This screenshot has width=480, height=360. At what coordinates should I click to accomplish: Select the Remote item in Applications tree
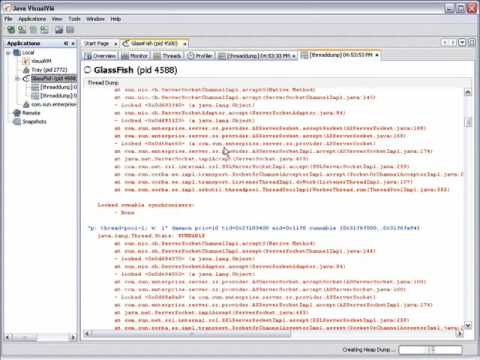tap(31, 113)
